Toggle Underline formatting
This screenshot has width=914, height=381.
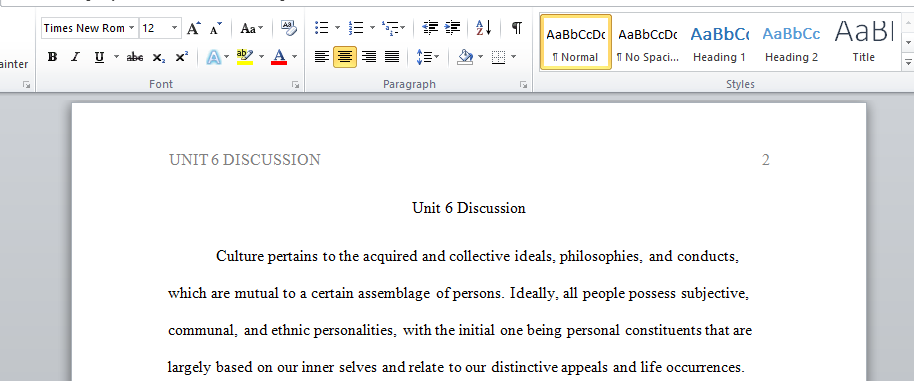(x=99, y=57)
